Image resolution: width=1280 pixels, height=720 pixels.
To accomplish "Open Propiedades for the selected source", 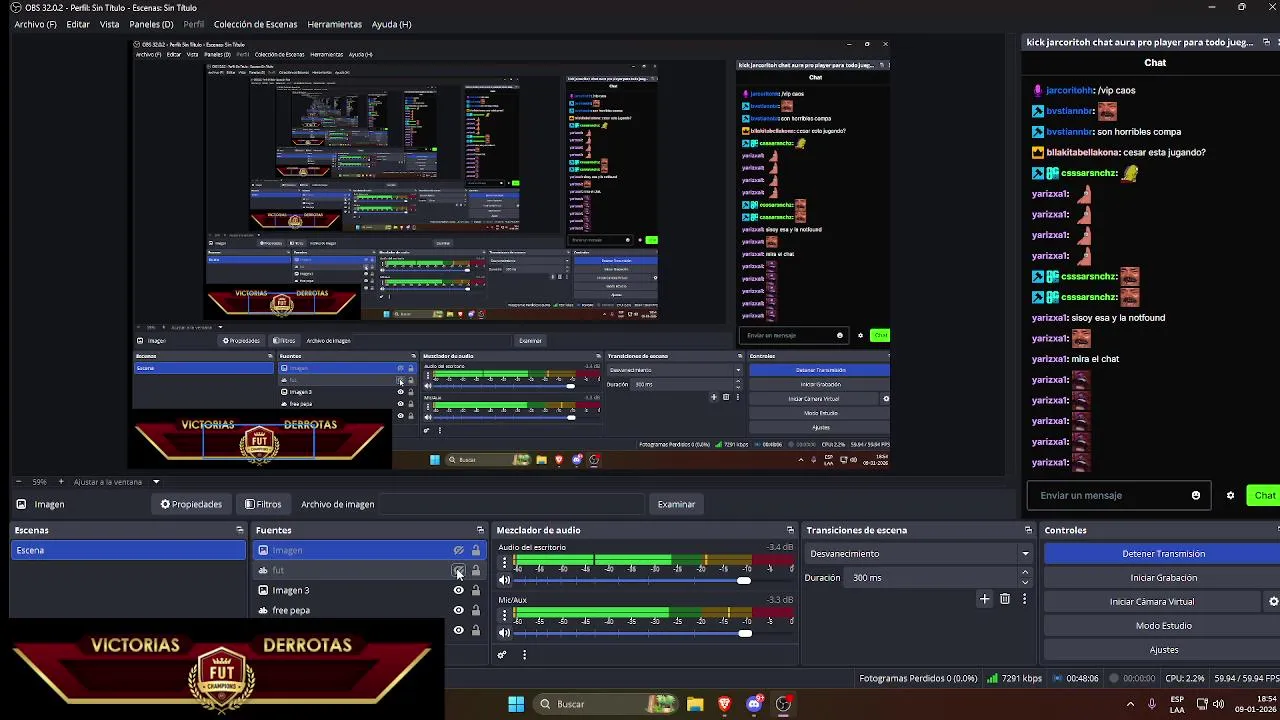I will coord(191,504).
